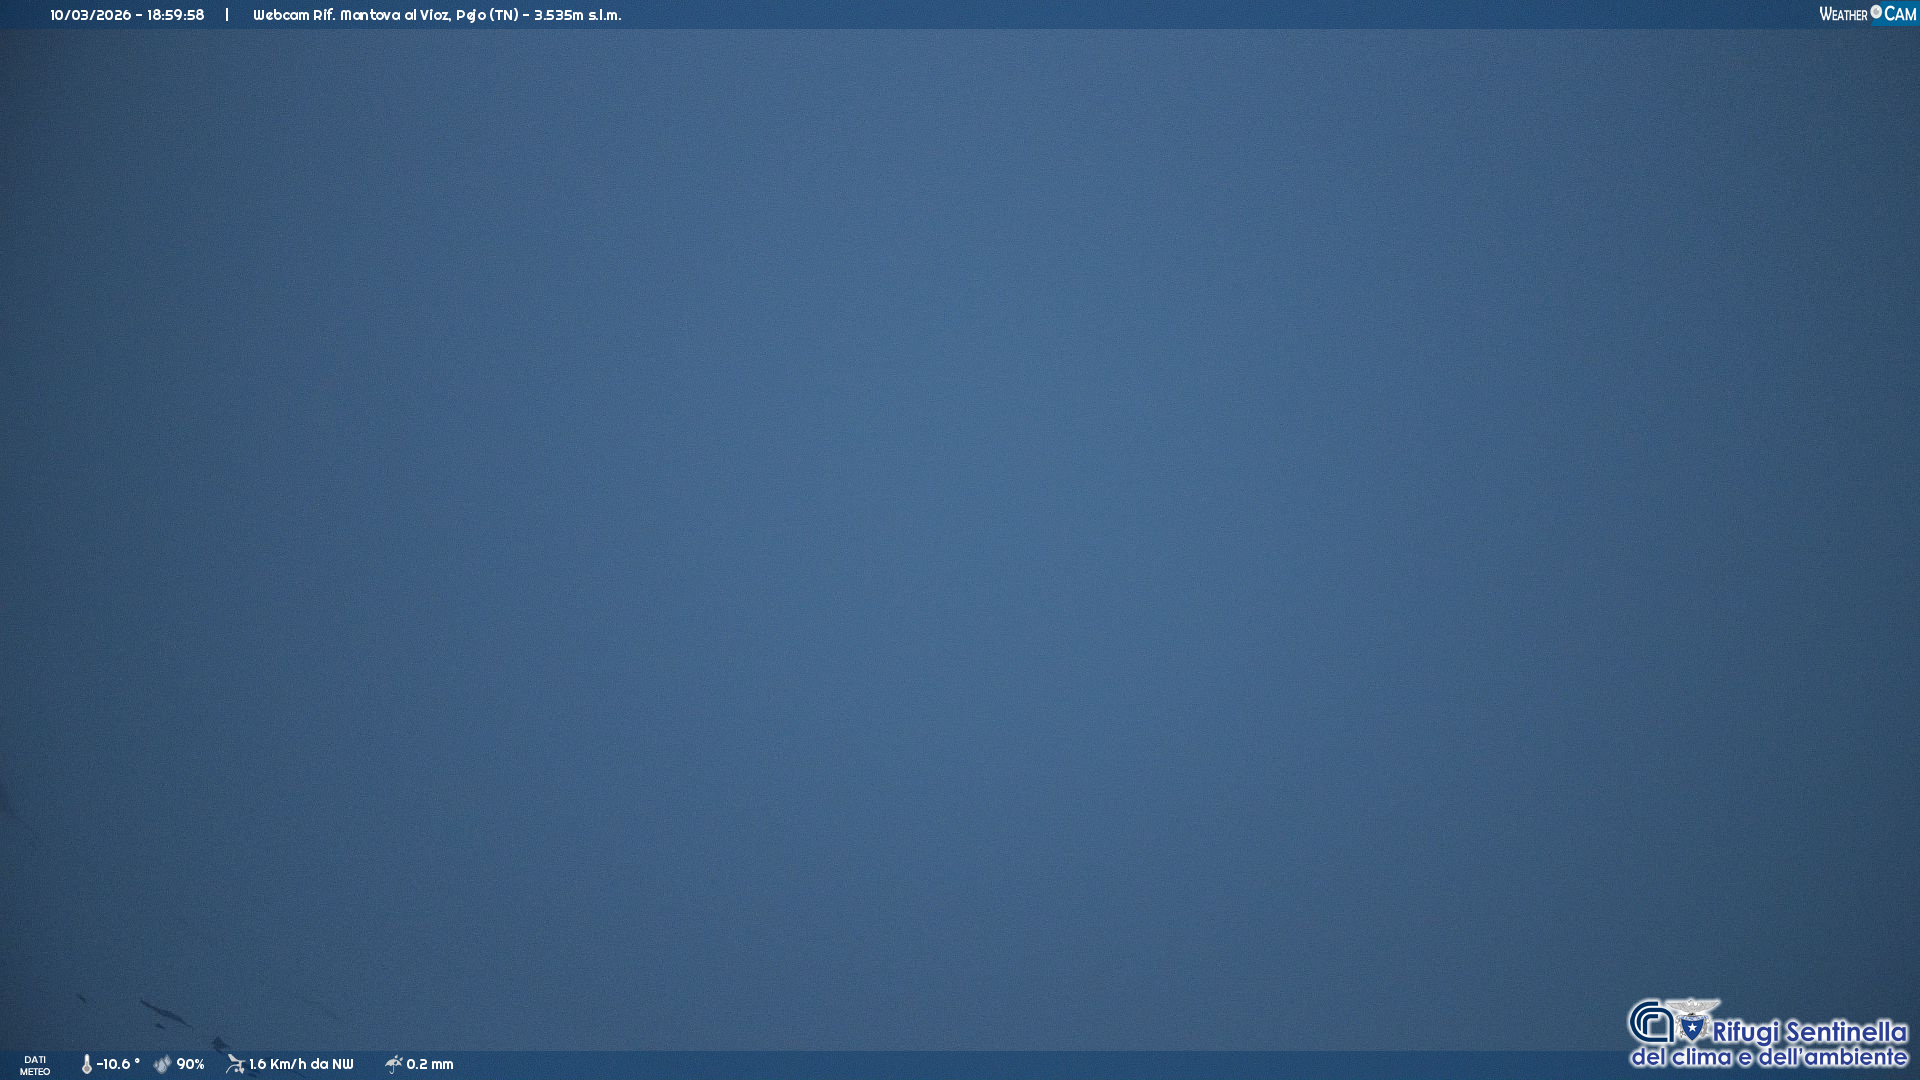This screenshot has height=1080, width=1920.
Task: Click the 90% humidity value
Action: (190, 1065)
